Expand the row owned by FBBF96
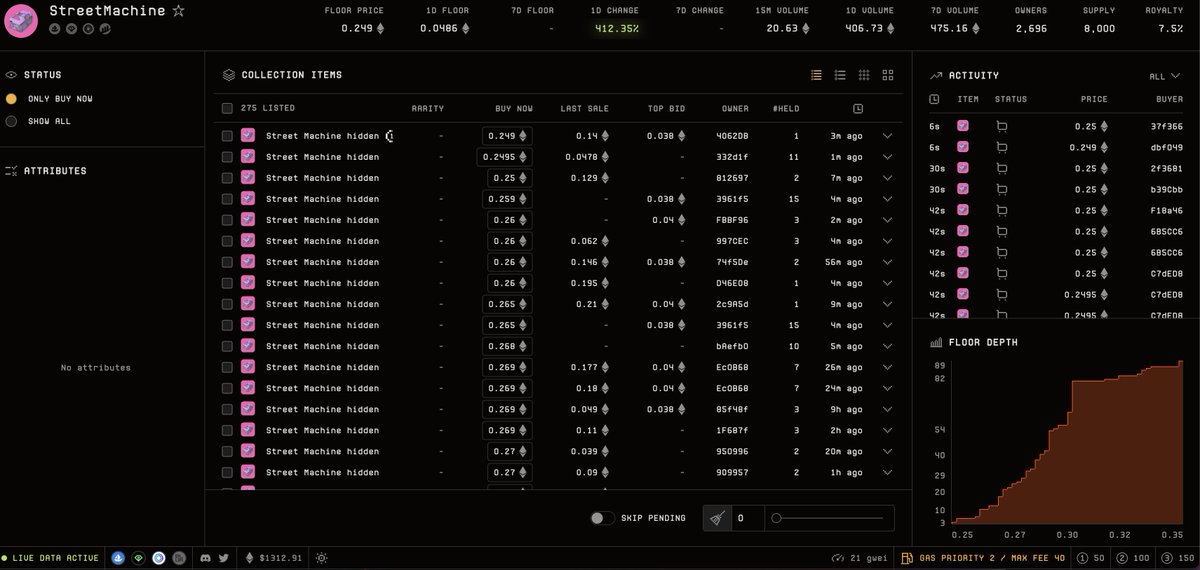 pyautogui.click(x=887, y=220)
